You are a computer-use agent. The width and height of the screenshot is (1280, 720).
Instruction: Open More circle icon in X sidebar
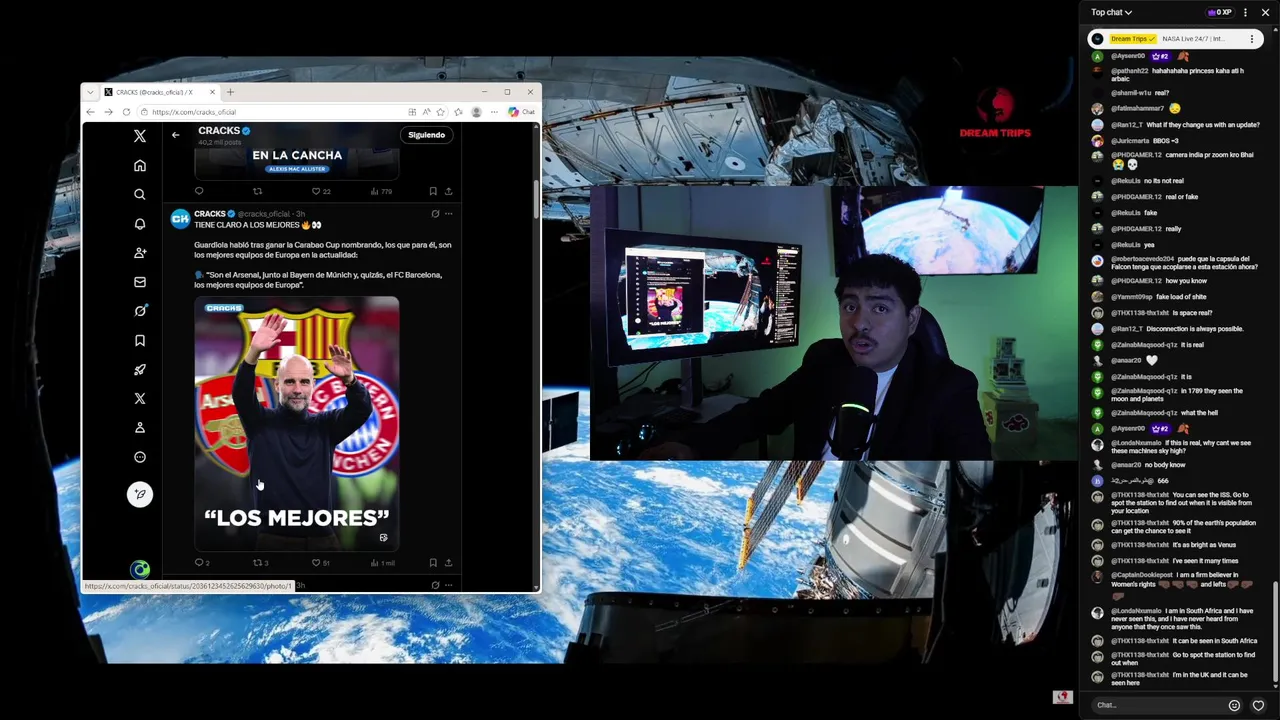140,457
